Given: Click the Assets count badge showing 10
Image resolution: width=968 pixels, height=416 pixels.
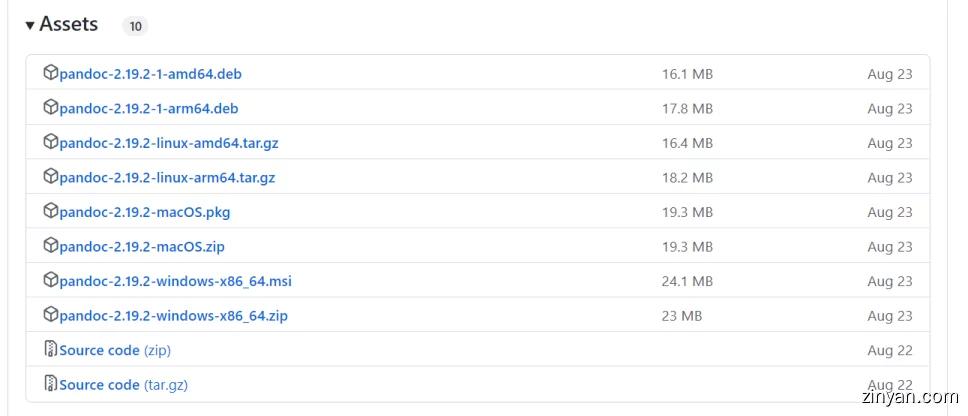Looking at the screenshot, I should click(x=135, y=26).
